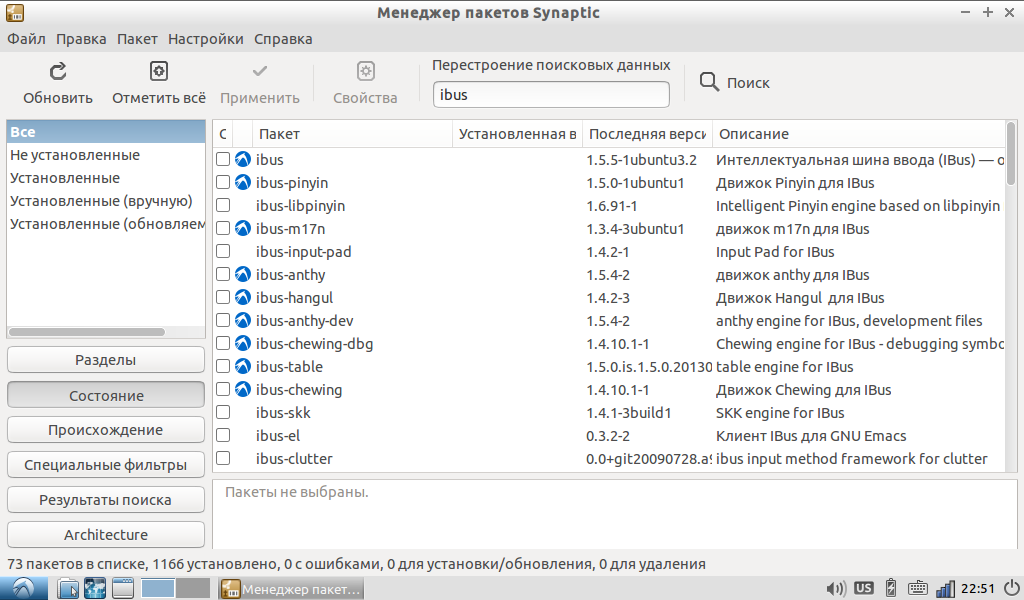Click the support icon beside ibus-chewing
Screen dimensions: 1024x600
(x=243, y=389)
